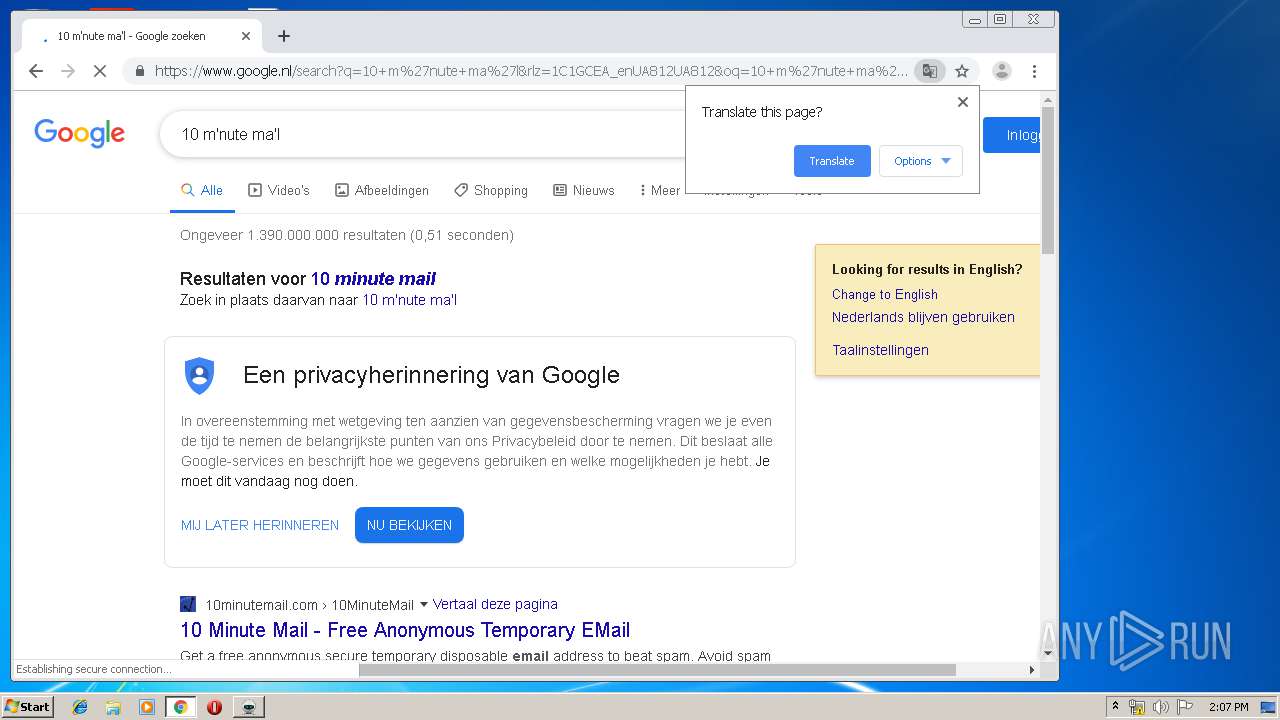
Task: Expand the 10MinuteMail result dropdown arrow
Action: [x=424, y=604]
